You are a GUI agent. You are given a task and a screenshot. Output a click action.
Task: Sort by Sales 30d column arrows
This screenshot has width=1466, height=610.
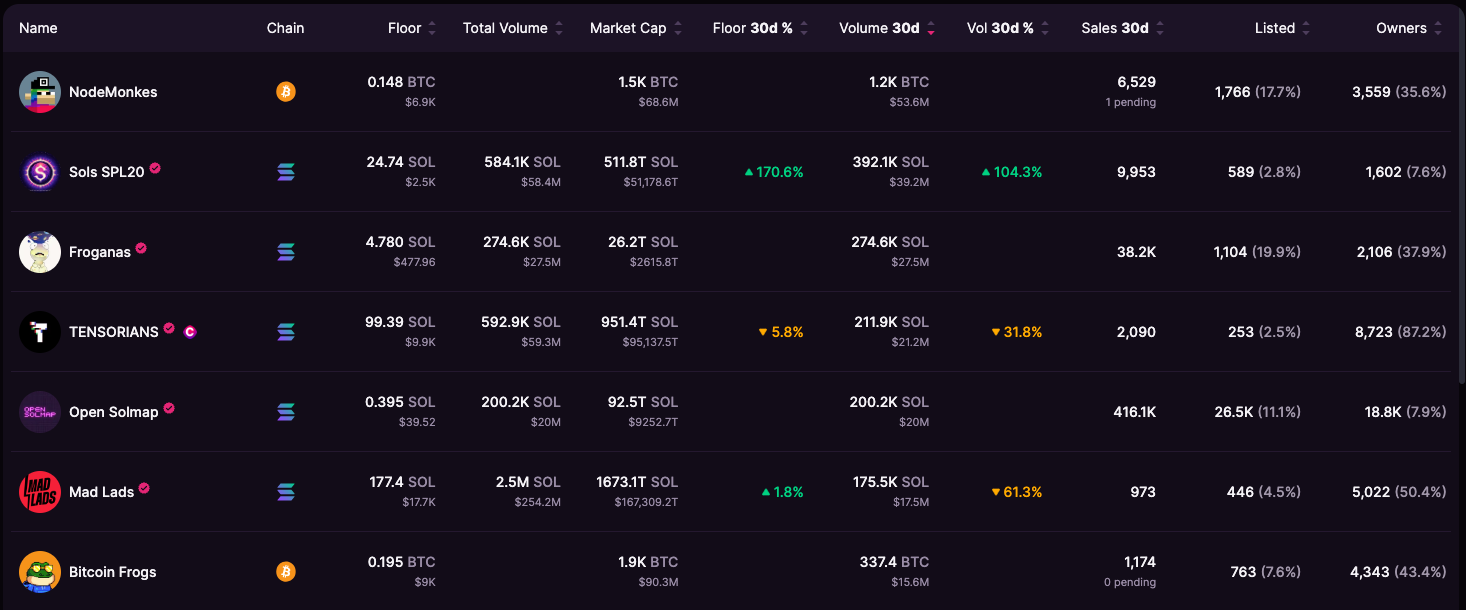1160,28
